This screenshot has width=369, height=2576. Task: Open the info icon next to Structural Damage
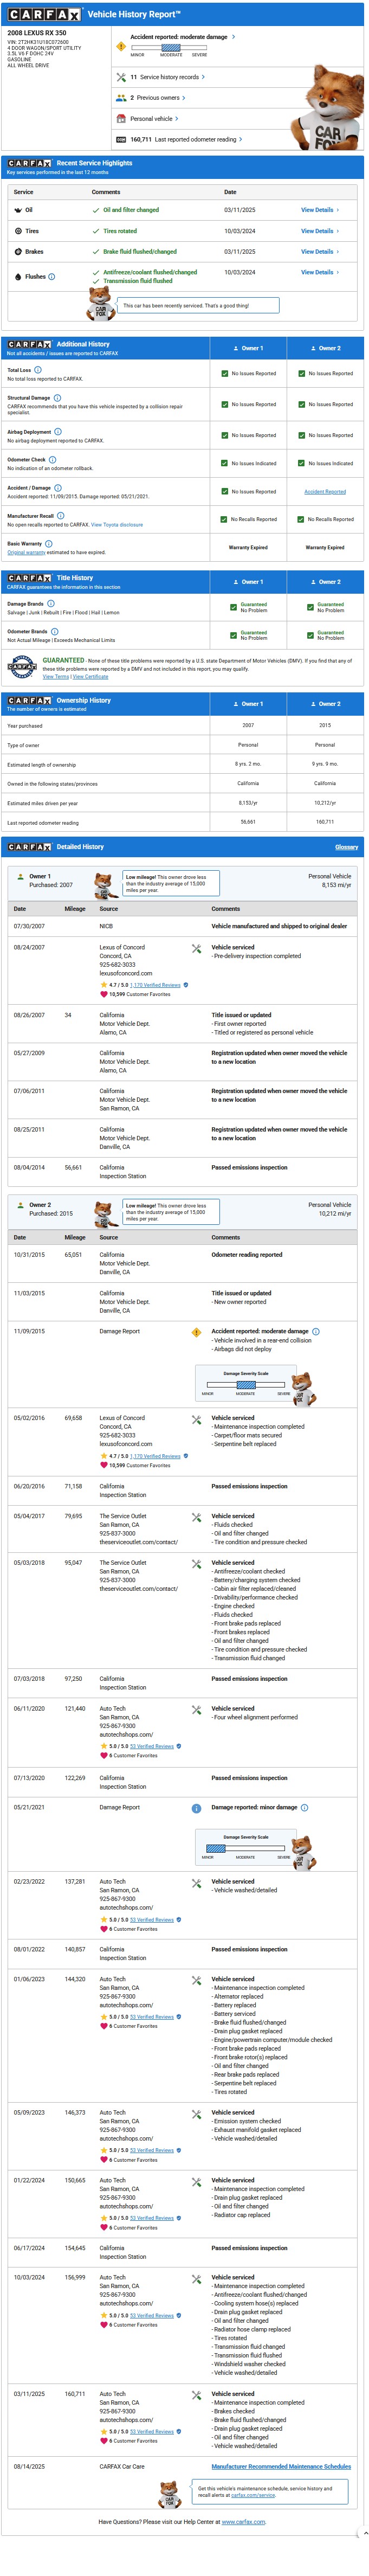coord(57,398)
